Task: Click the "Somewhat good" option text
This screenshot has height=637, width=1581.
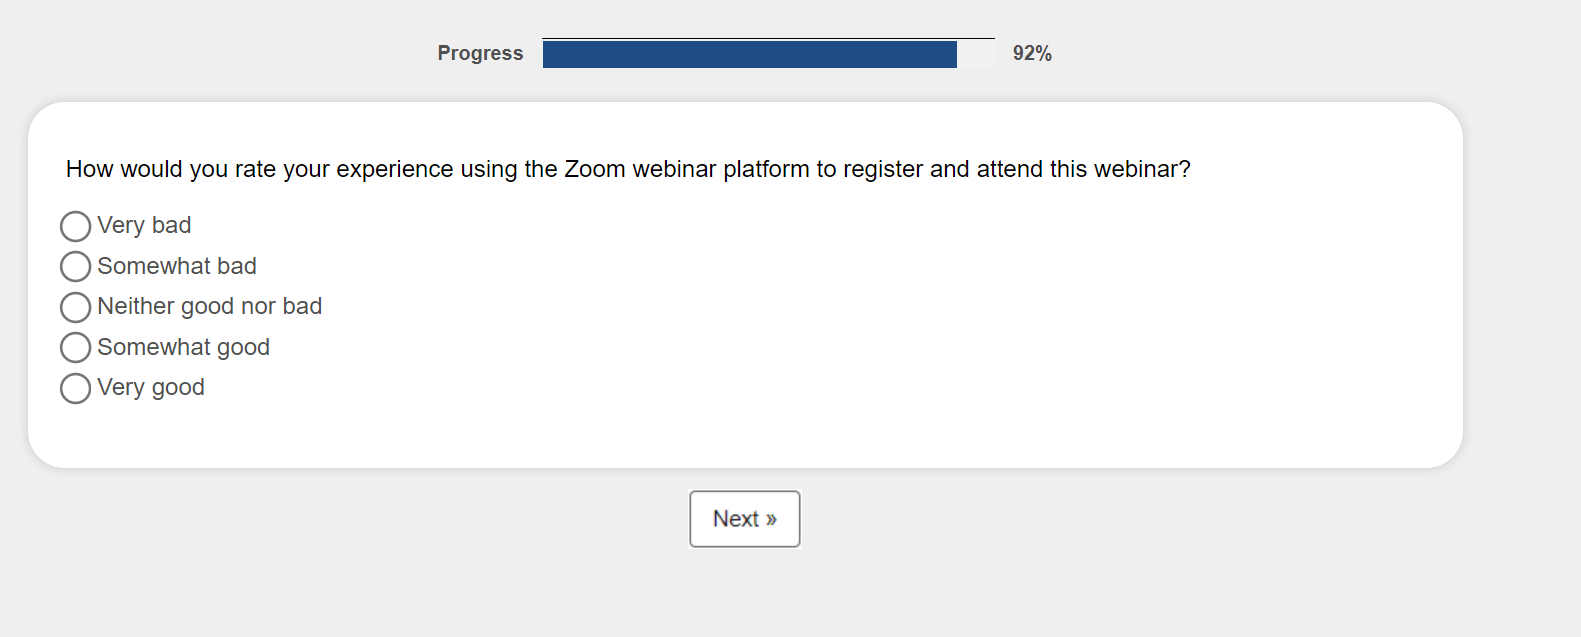Action: [x=183, y=347]
